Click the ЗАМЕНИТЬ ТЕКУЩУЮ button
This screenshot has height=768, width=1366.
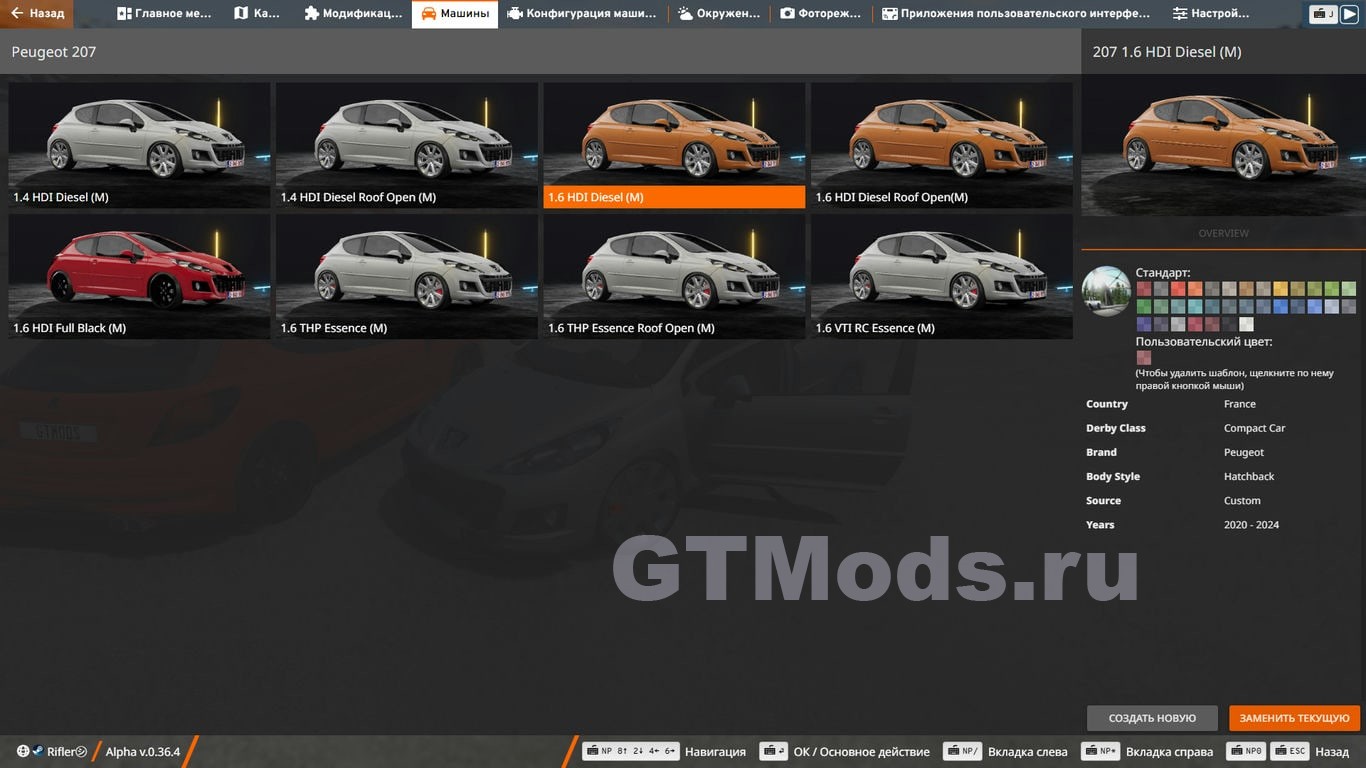pyautogui.click(x=1294, y=718)
